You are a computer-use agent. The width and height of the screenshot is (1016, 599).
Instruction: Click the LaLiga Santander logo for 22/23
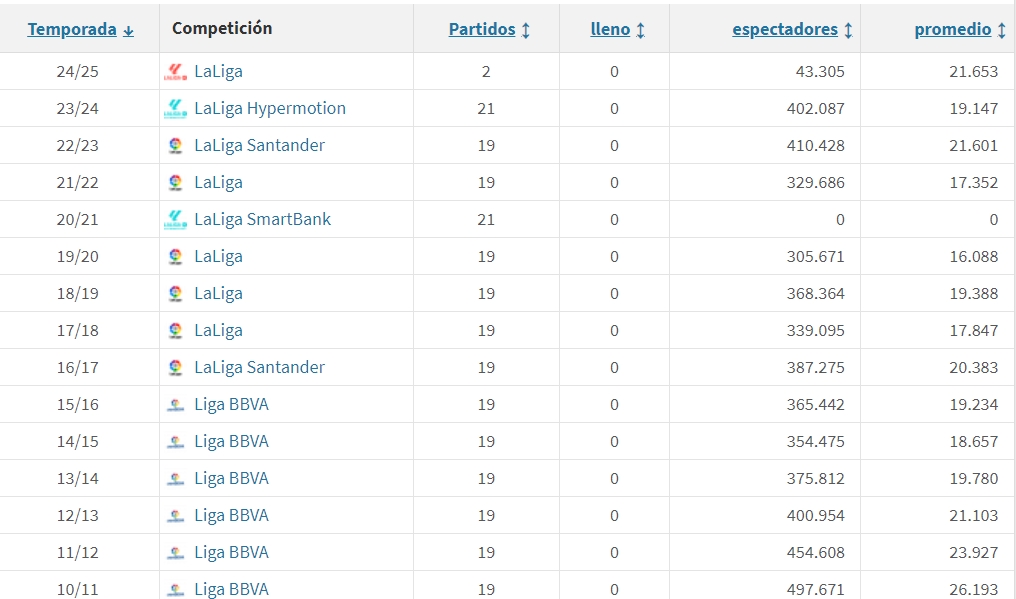(x=176, y=146)
